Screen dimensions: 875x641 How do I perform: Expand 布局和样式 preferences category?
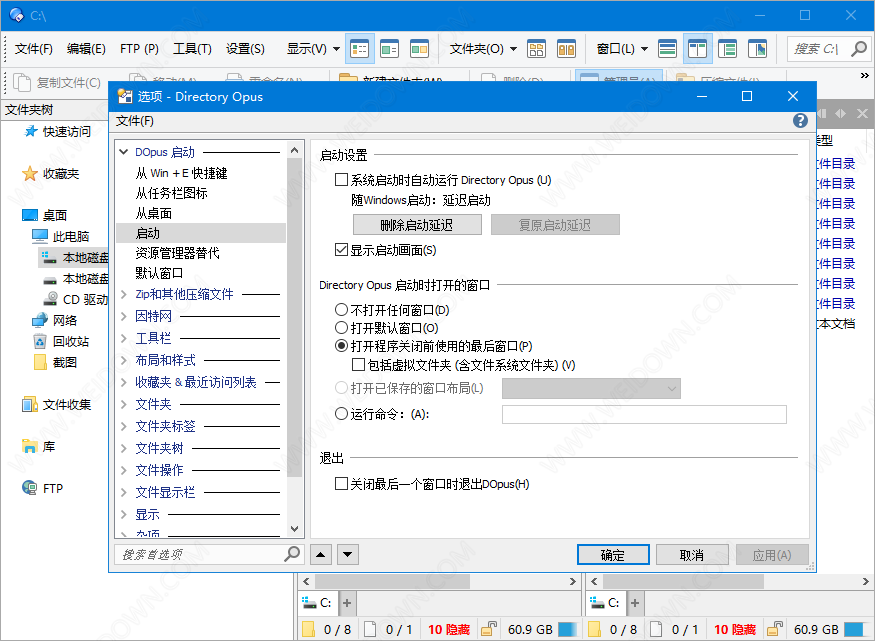(x=124, y=360)
